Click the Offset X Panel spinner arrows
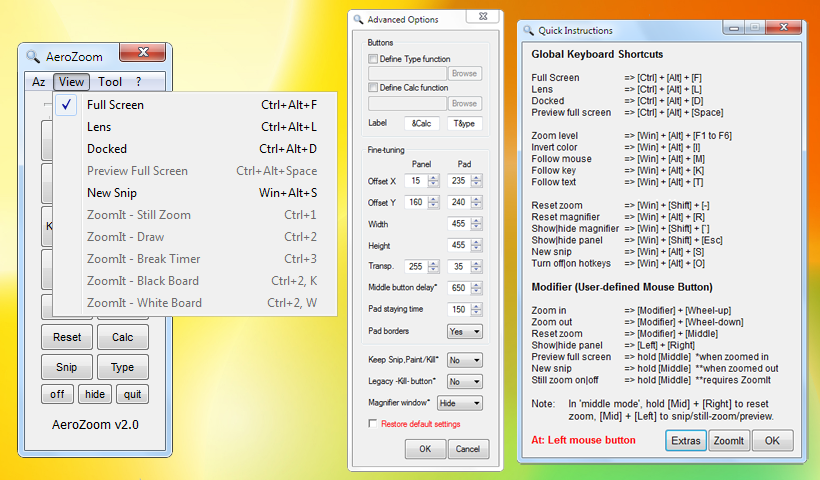820x480 pixels. click(x=434, y=181)
